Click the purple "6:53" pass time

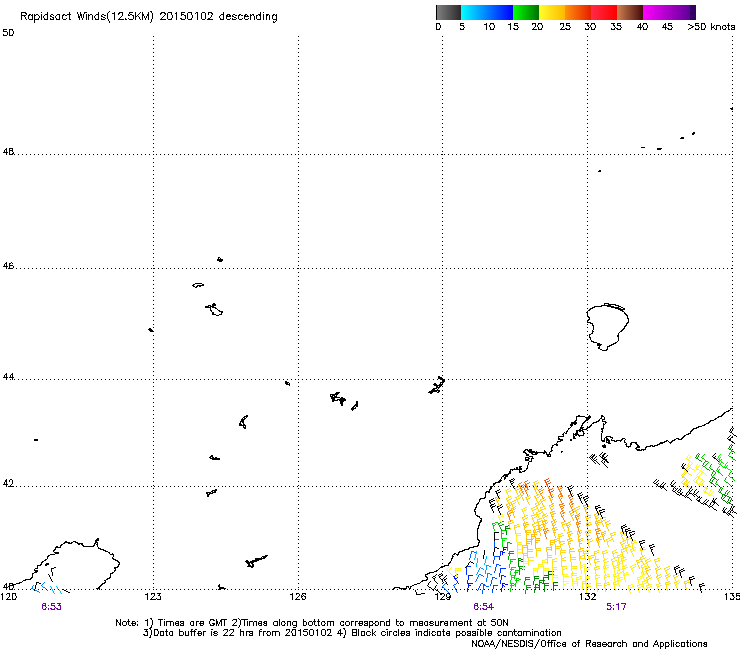click(x=51, y=607)
